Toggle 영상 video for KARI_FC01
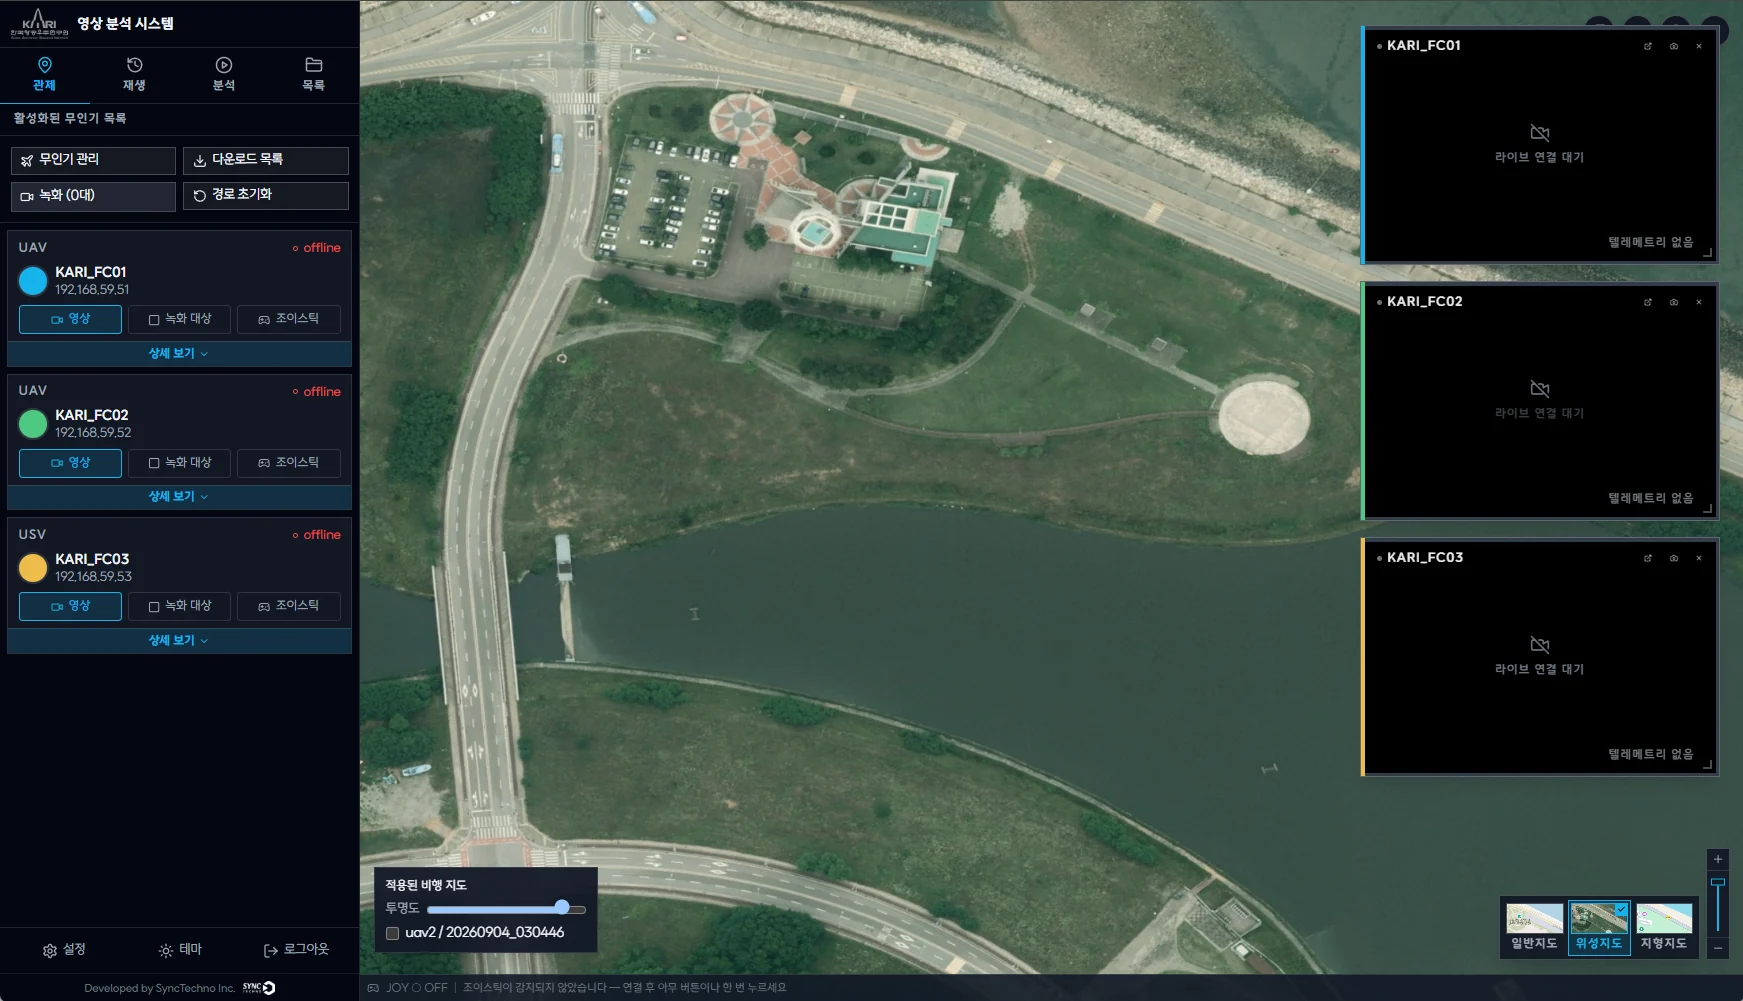The height and width of the screenshot is (1001, 1743). 71,319
